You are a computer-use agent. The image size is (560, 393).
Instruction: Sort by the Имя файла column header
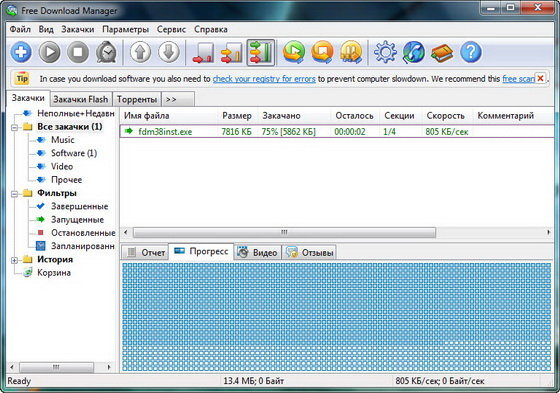pyautogui.click(x=169, y=116)
